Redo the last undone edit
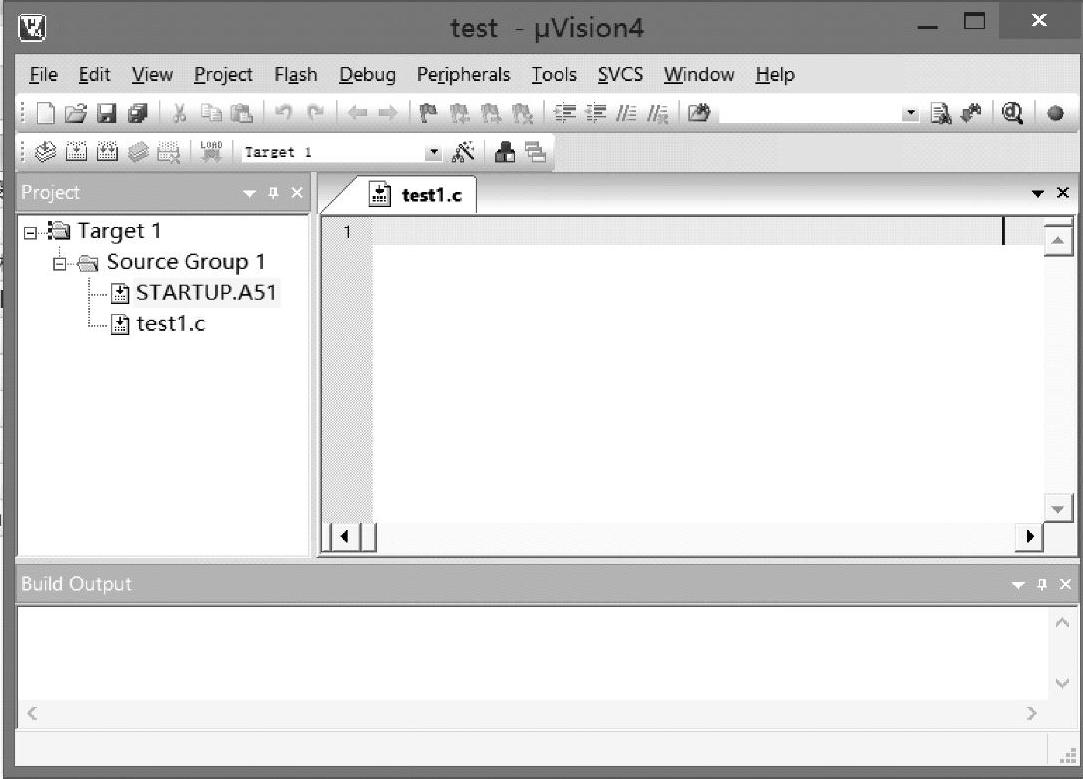This screenshot has height=779, width=1083. pyautogui.click(x=316, y=112)
